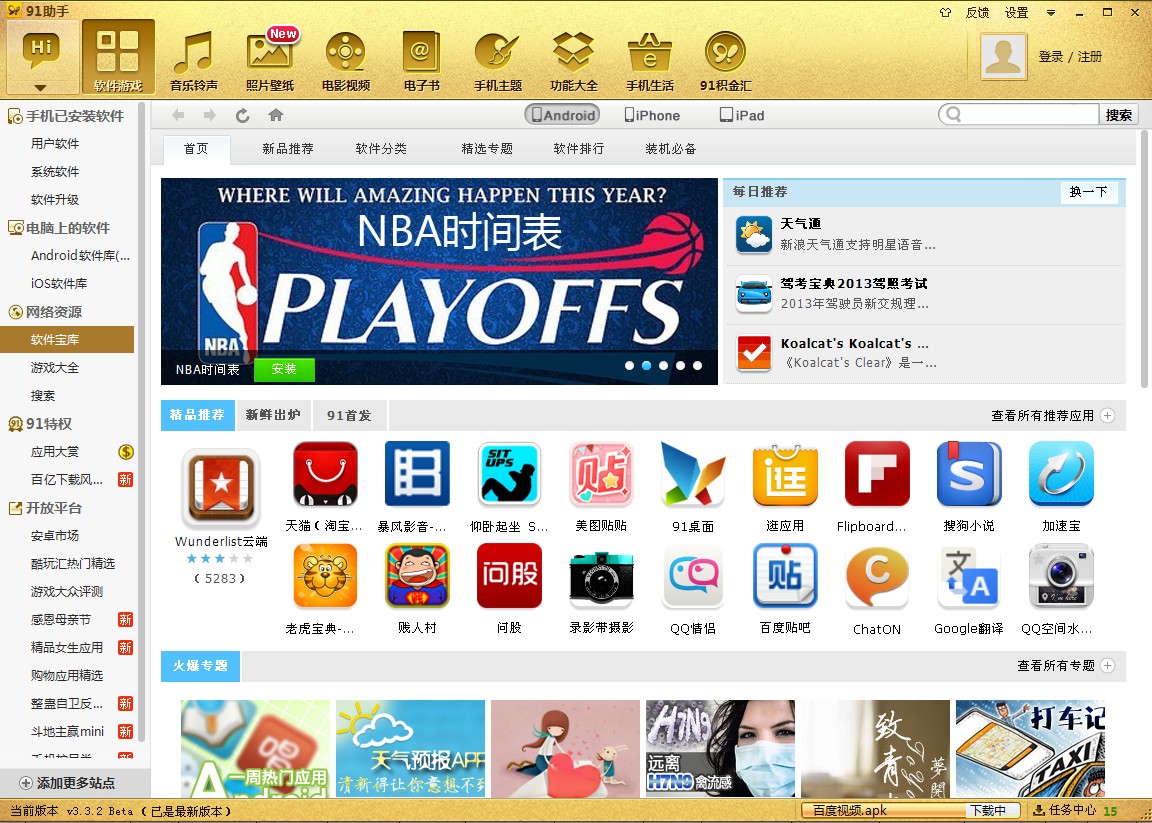This screenshot has height=823, width=1152.
Task: Click the Hi device button
Action: [41, 57]
